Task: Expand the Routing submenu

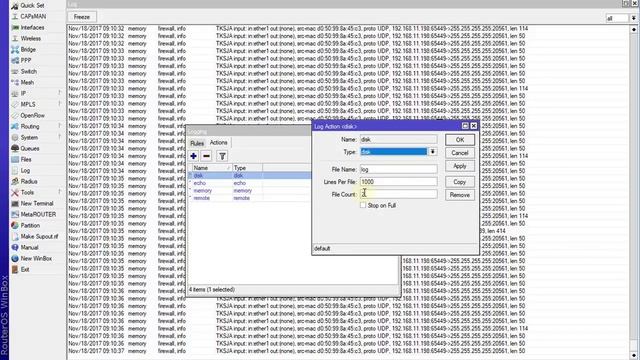Action: [x=60, y=126]
